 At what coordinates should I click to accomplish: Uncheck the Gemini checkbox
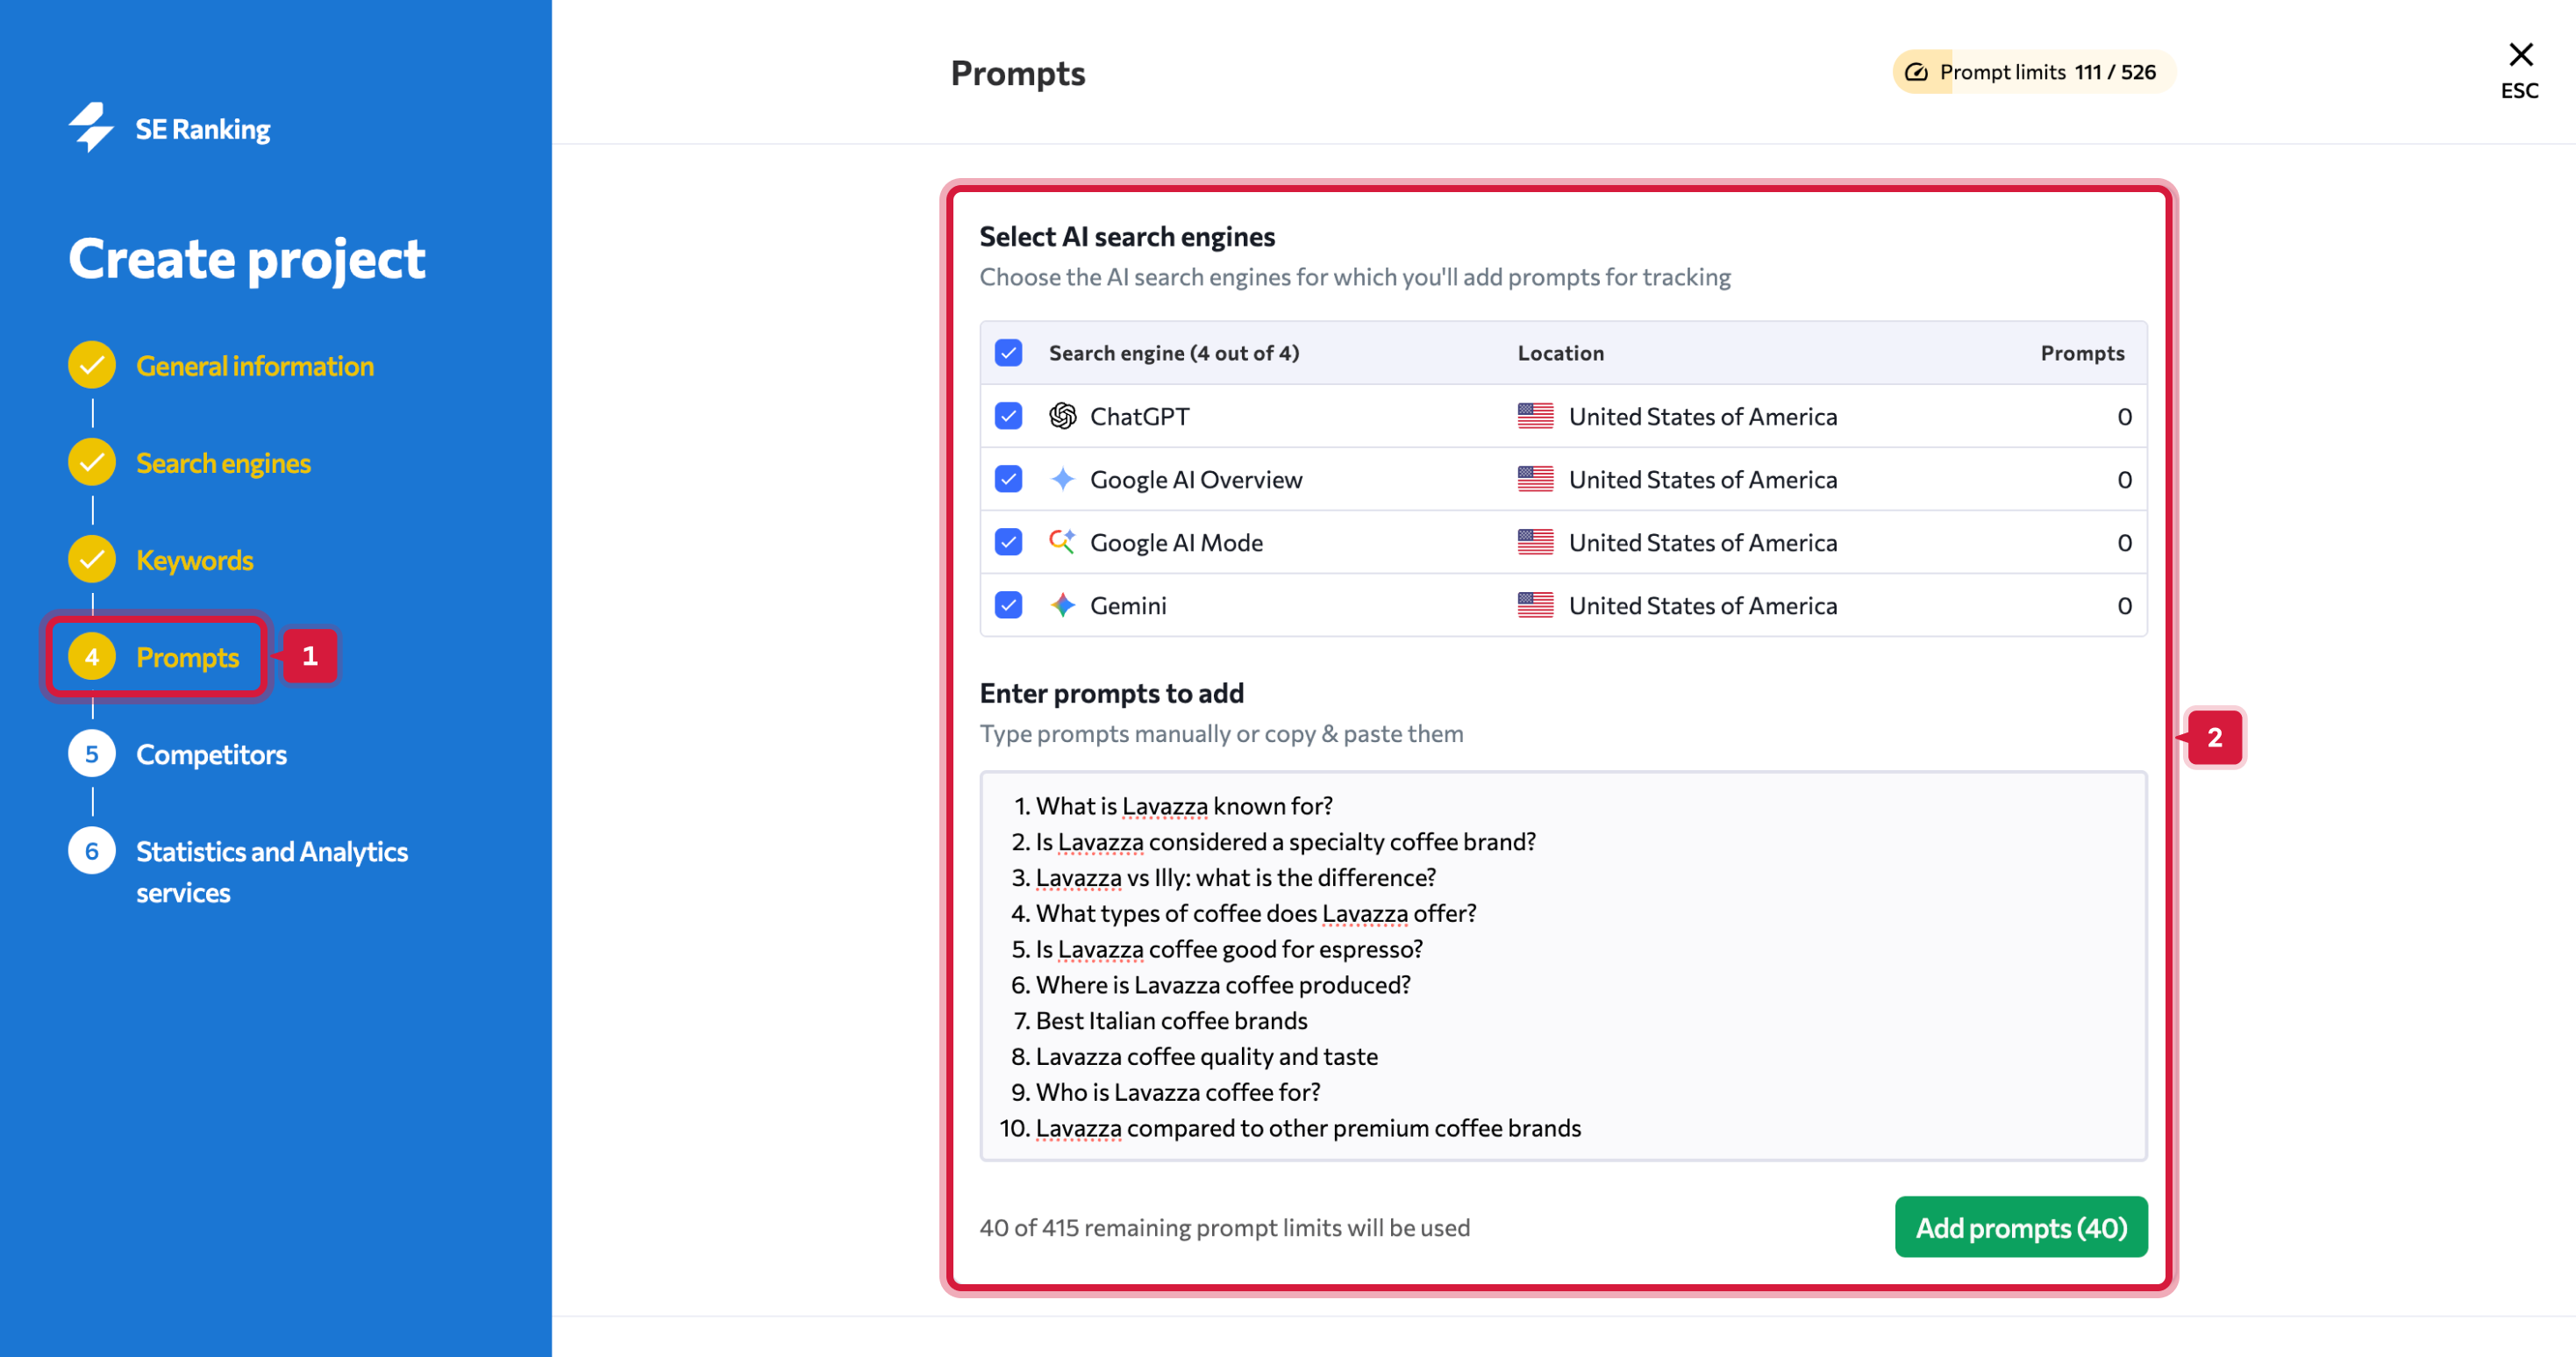point(1008,605)
